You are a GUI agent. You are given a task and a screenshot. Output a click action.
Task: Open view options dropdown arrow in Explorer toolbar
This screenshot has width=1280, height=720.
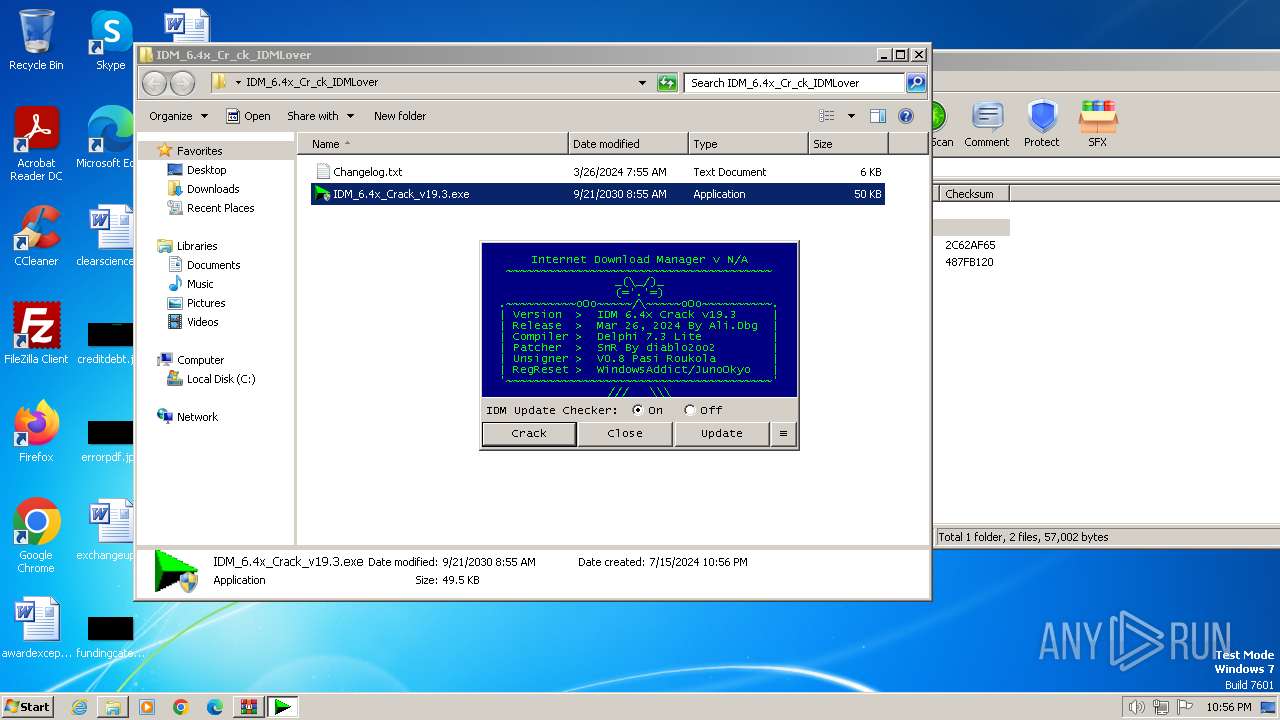[851, 116]
